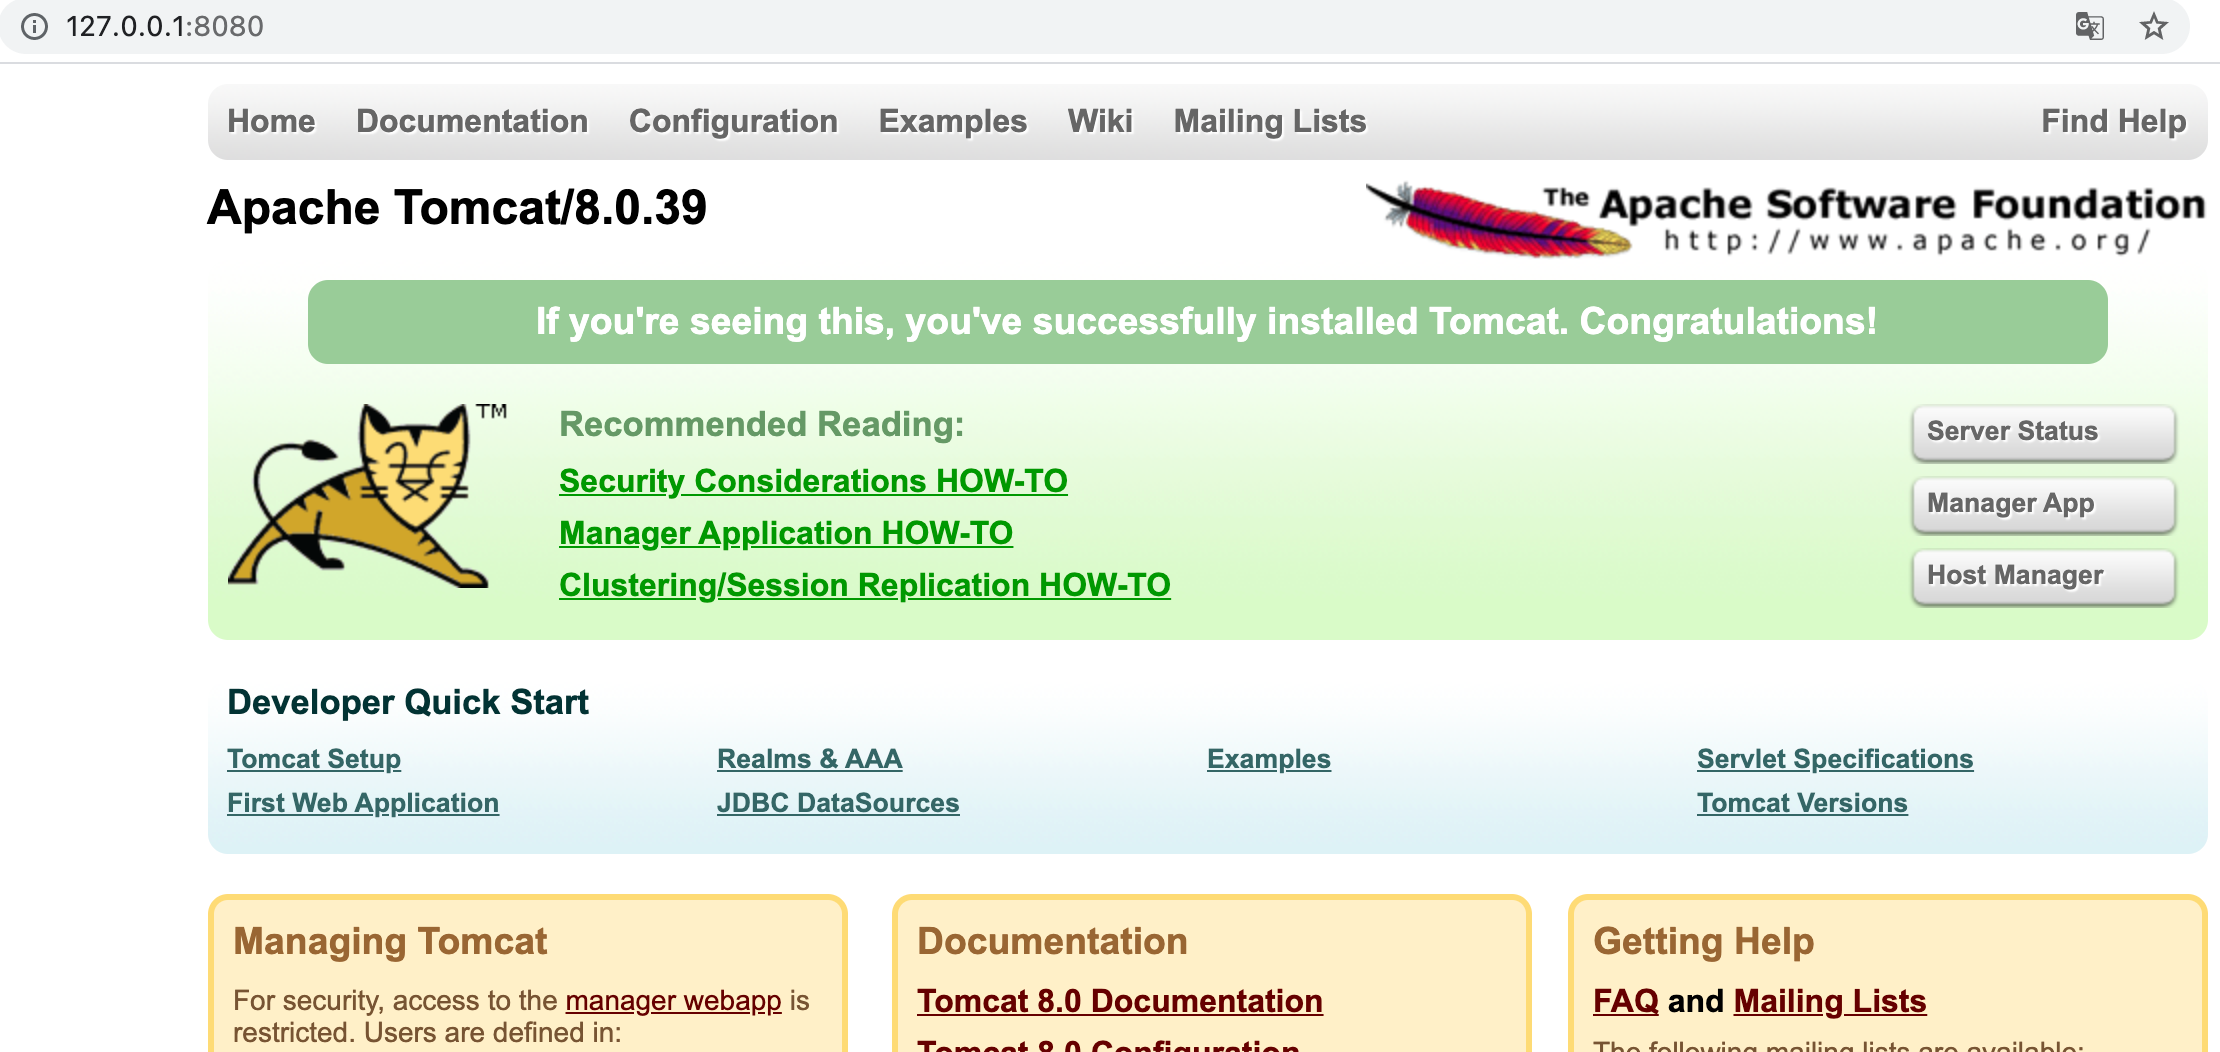This screenshot has height=1052, width=2220.
Task: Open Manager Application HOW-TO link
Action: tap(786, 533)
